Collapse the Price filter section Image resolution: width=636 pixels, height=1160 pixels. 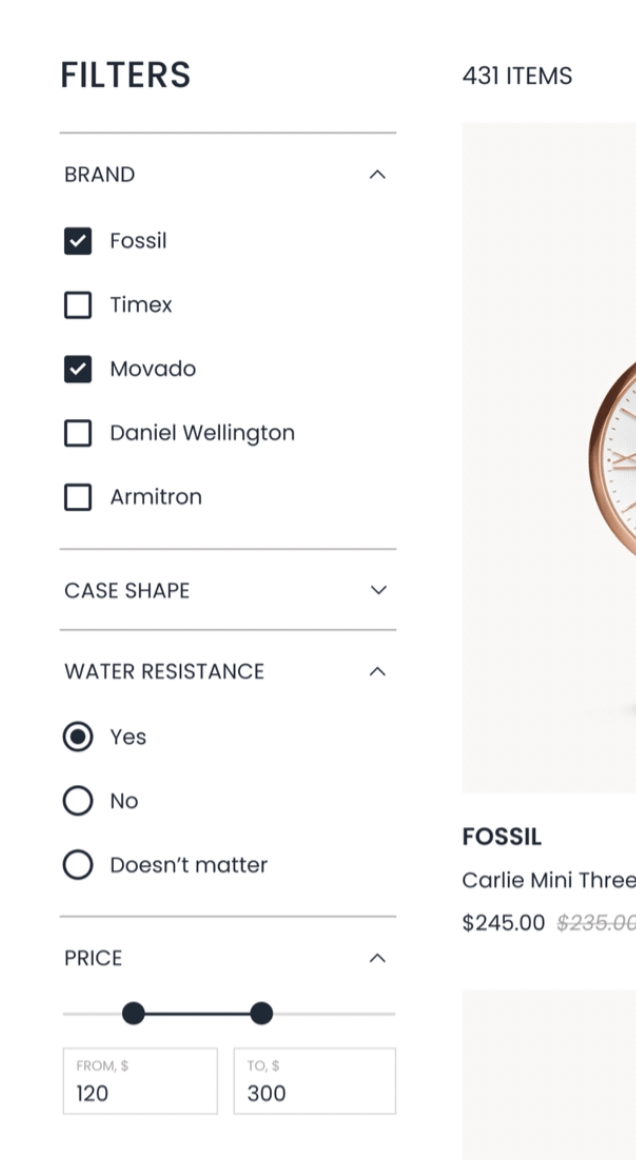pyautogui.click(x=377, y=958)
